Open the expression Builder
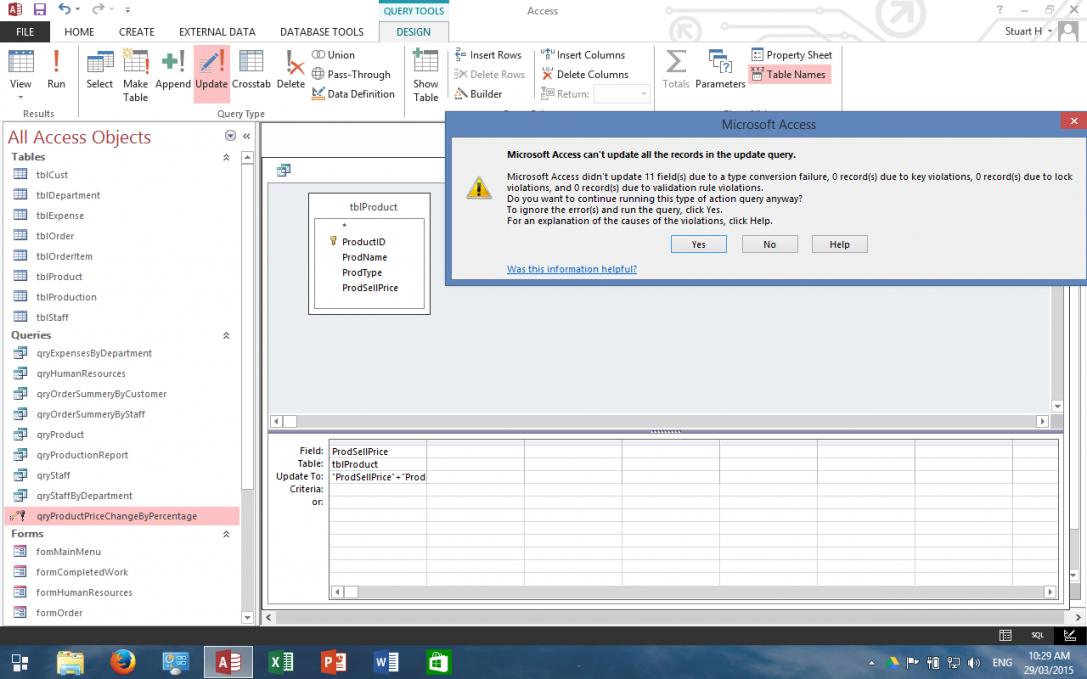Screen dimensions: 1087x679 [478, 94]
